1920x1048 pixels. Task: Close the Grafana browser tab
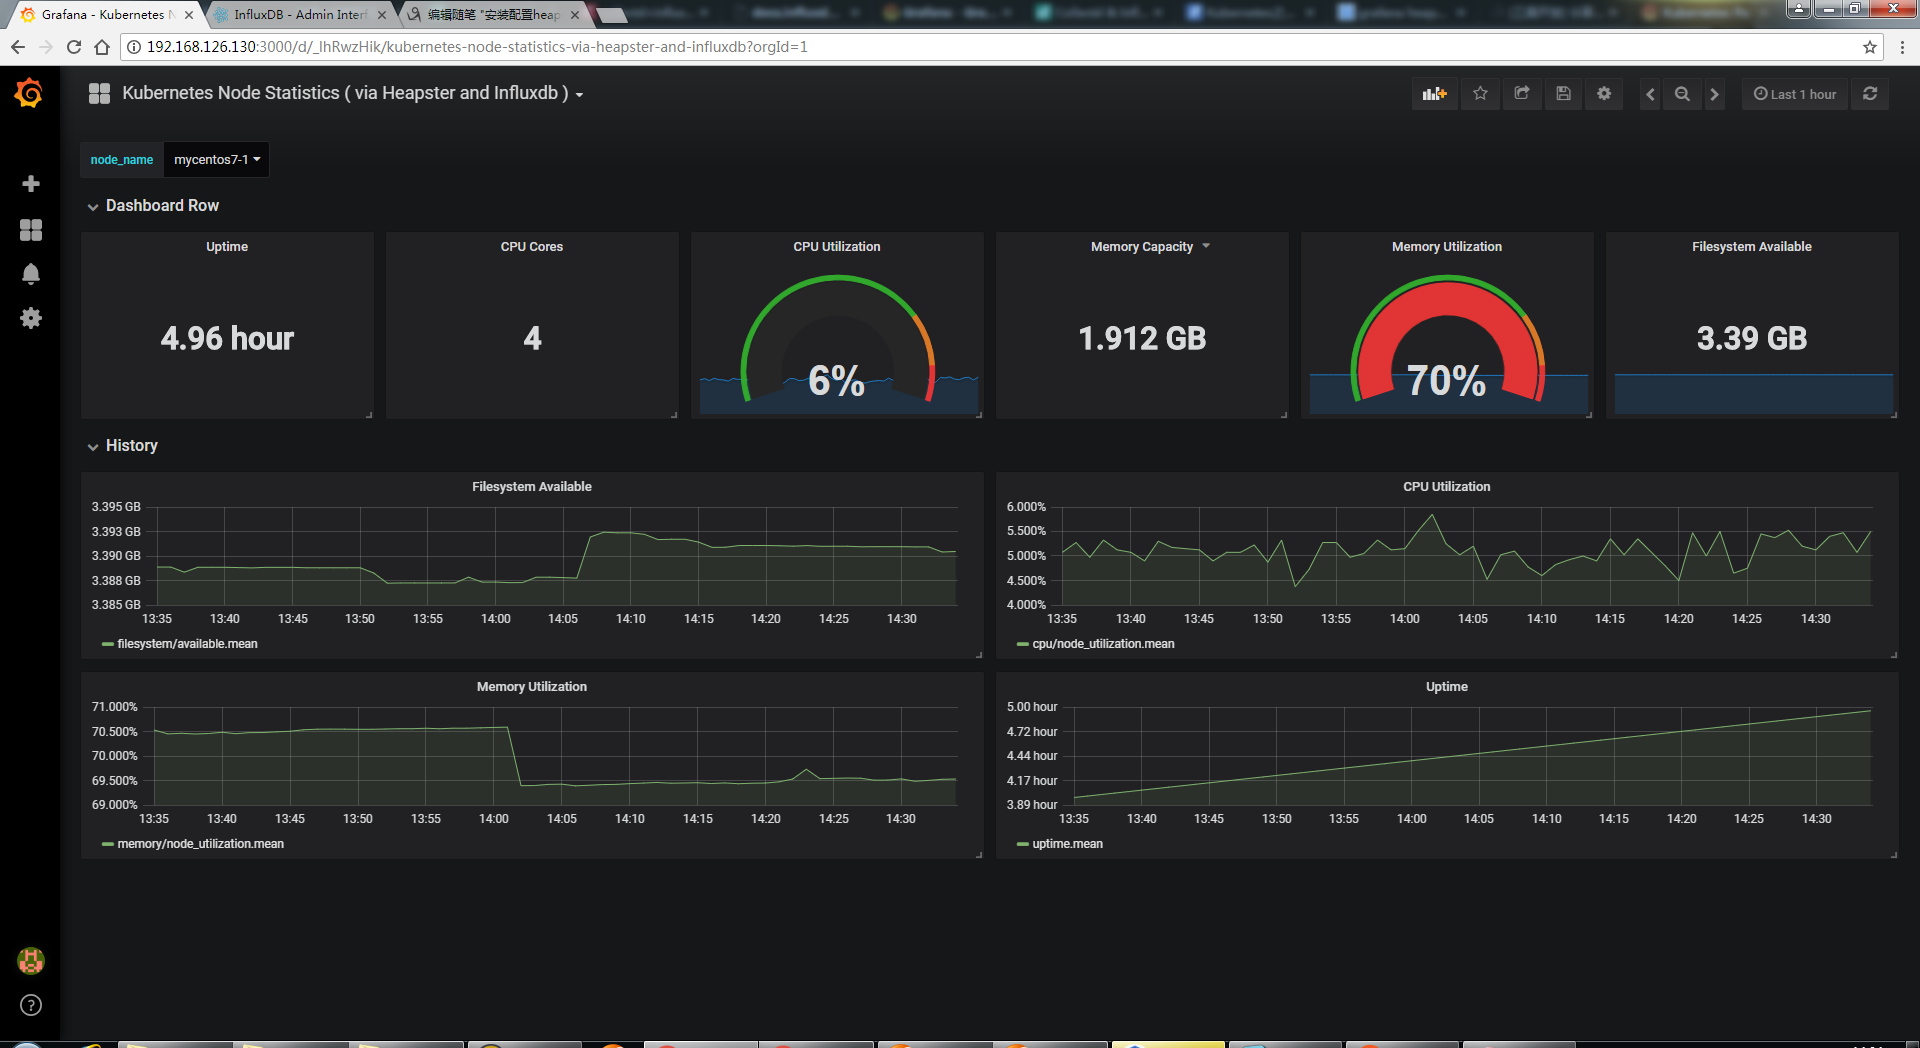188,15
